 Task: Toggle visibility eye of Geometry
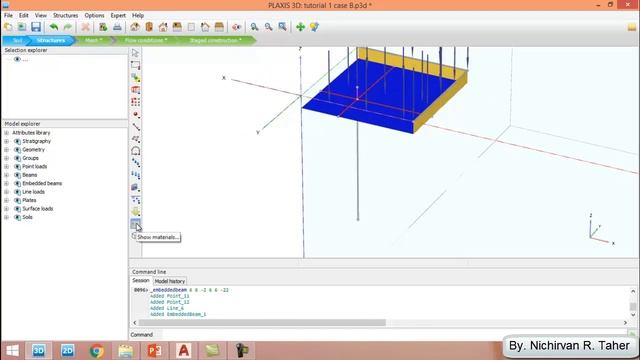[x=17, y=150]
